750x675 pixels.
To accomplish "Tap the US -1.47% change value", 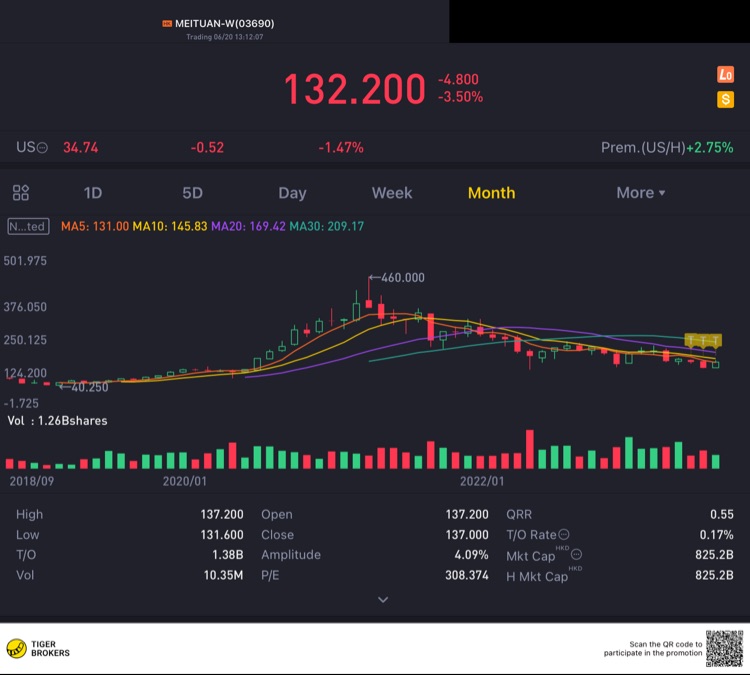I will pos(341,147).
